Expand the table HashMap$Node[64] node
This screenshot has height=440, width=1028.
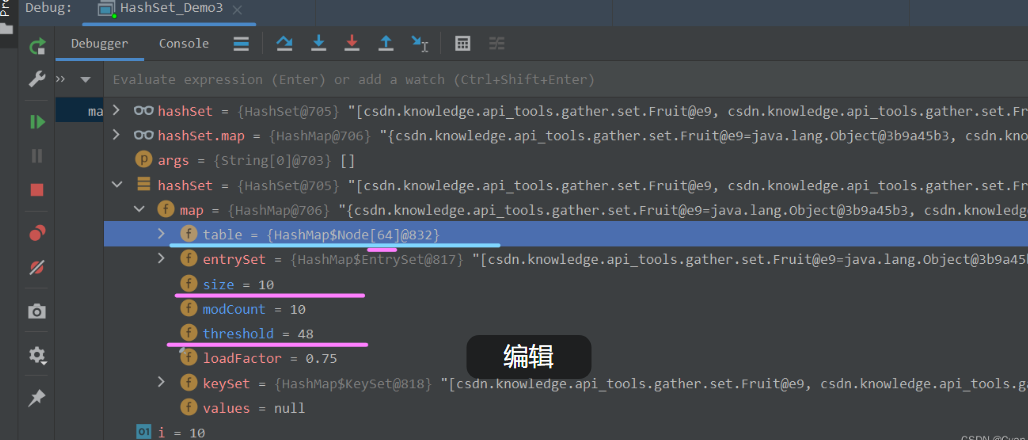click(161, 234)
